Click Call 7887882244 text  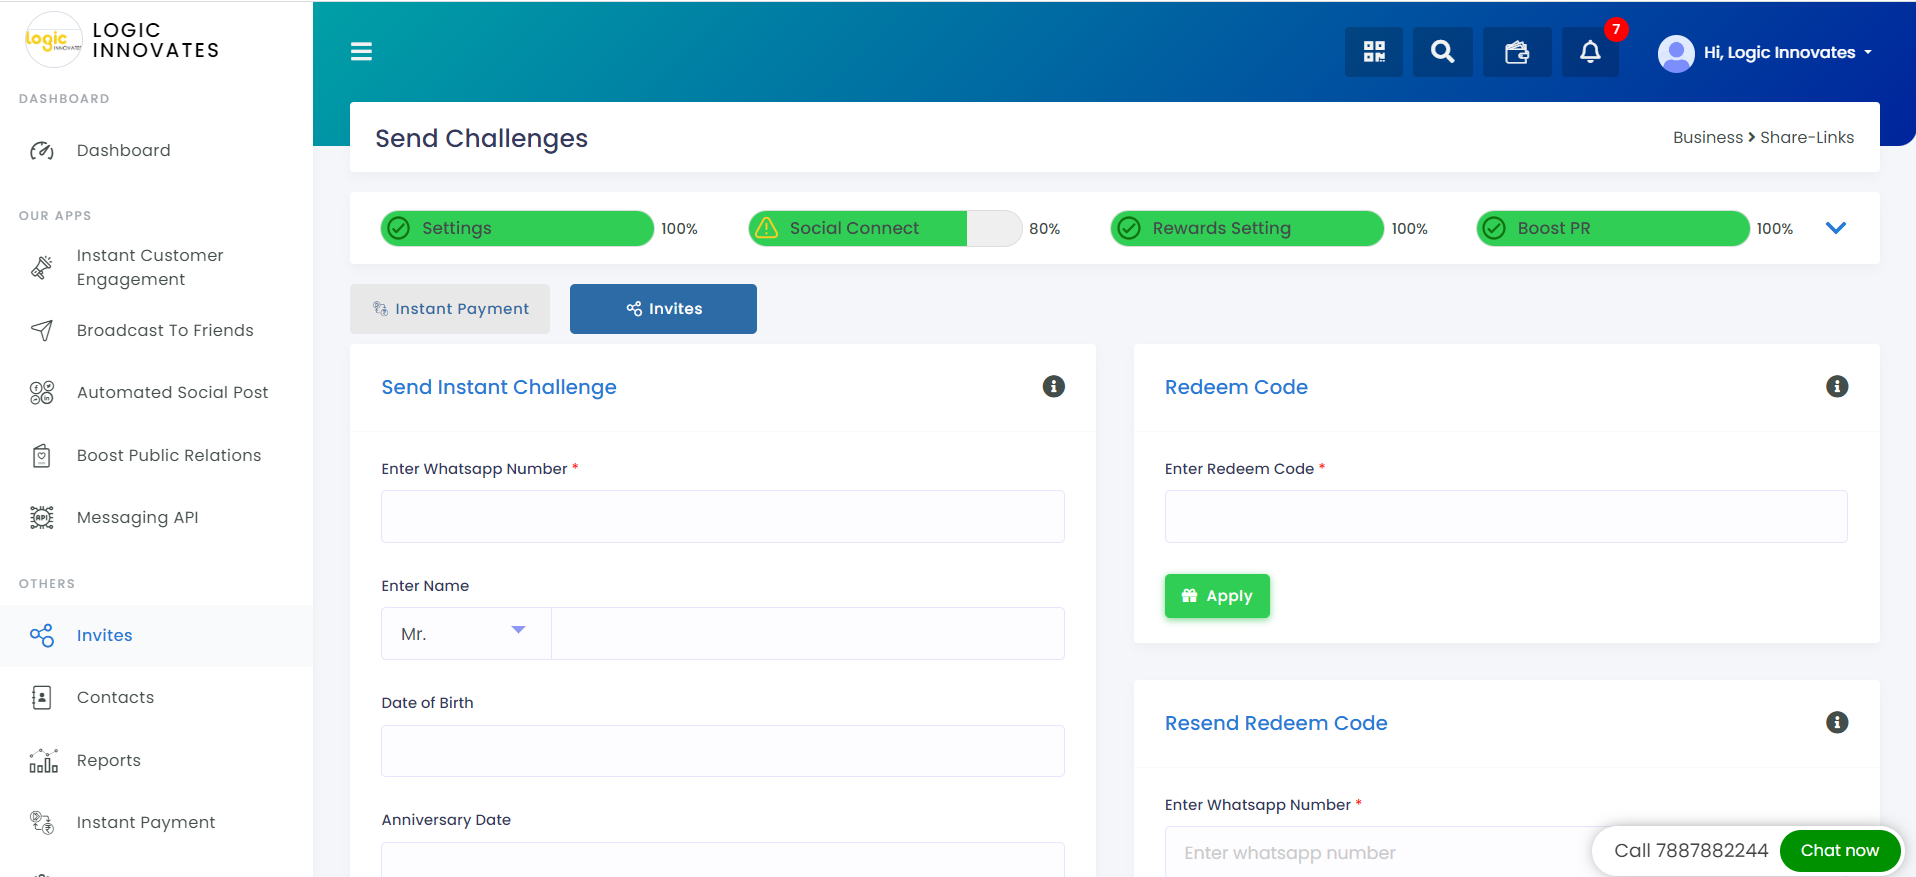pos(1691,851)
